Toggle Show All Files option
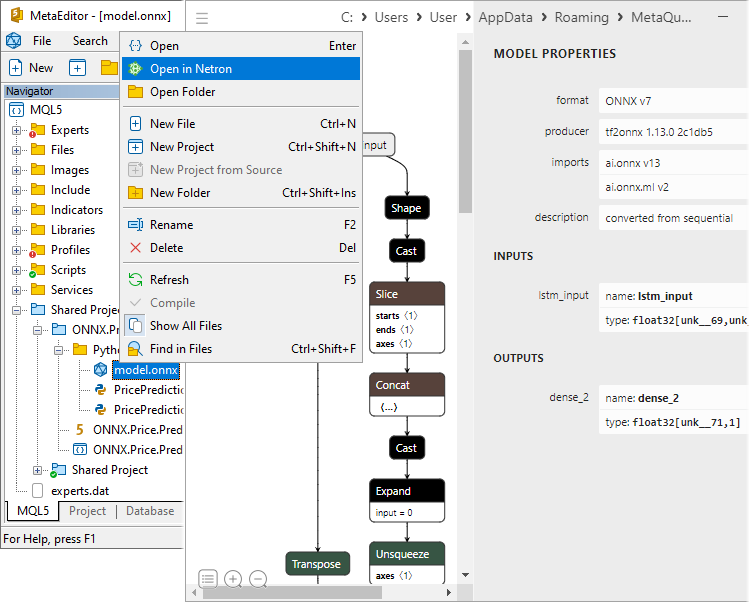This screenshot has width=750, height=602. [241, 326]
